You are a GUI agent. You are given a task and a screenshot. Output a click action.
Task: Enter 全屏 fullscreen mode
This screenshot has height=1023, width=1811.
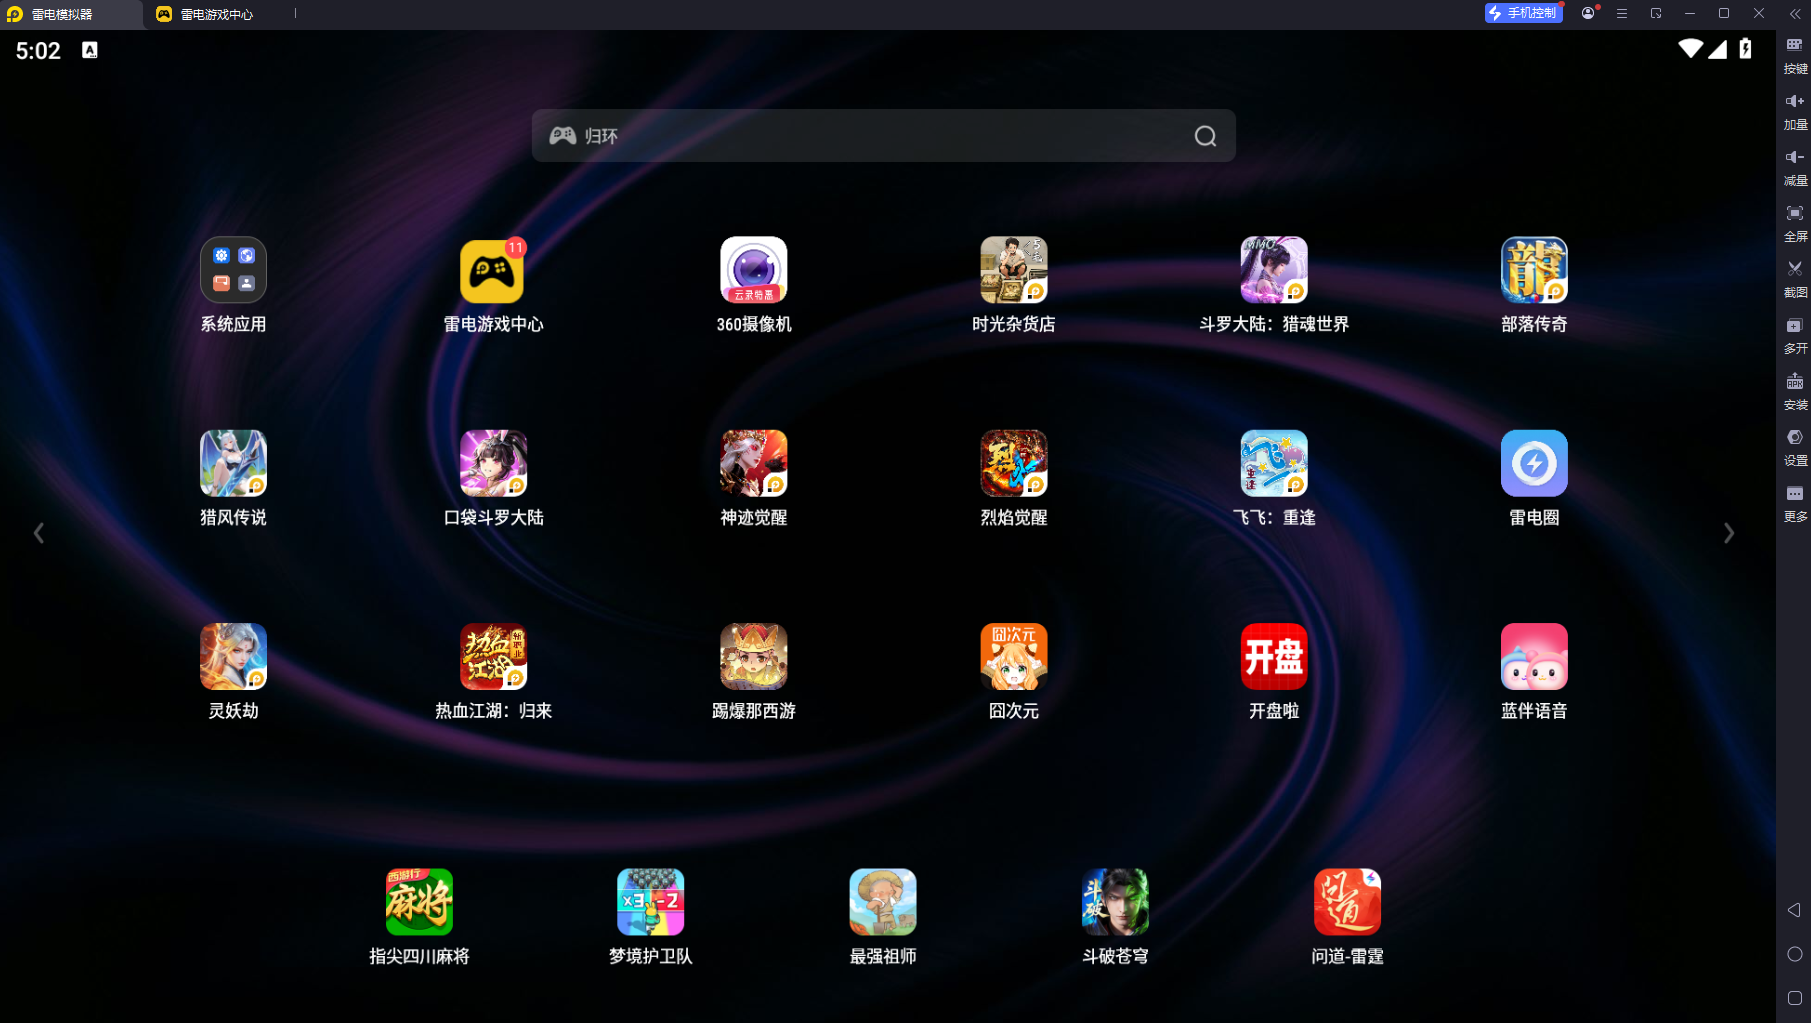click(1795, 223)
